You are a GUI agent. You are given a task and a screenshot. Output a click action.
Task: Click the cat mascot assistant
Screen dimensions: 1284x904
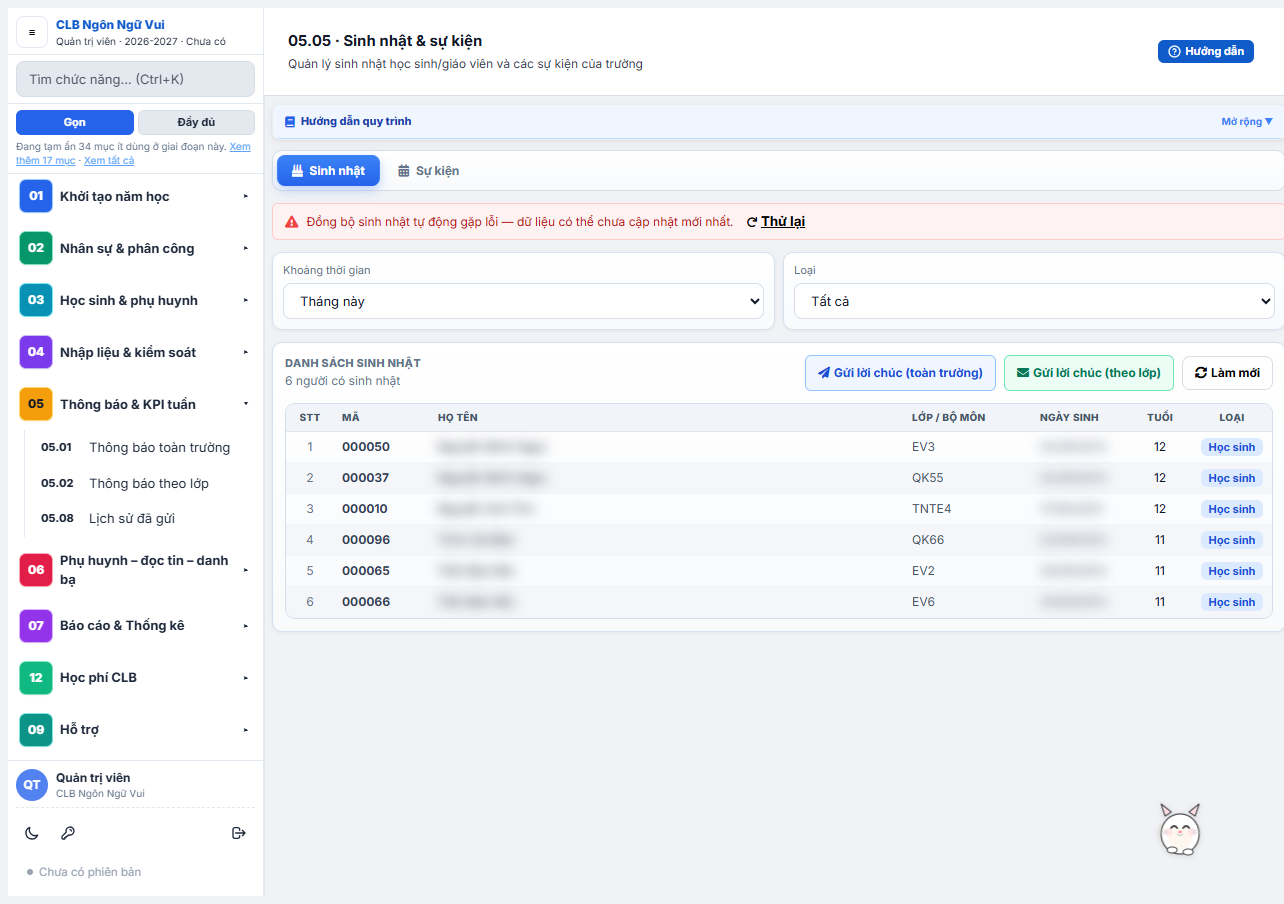click(1180, 829)
